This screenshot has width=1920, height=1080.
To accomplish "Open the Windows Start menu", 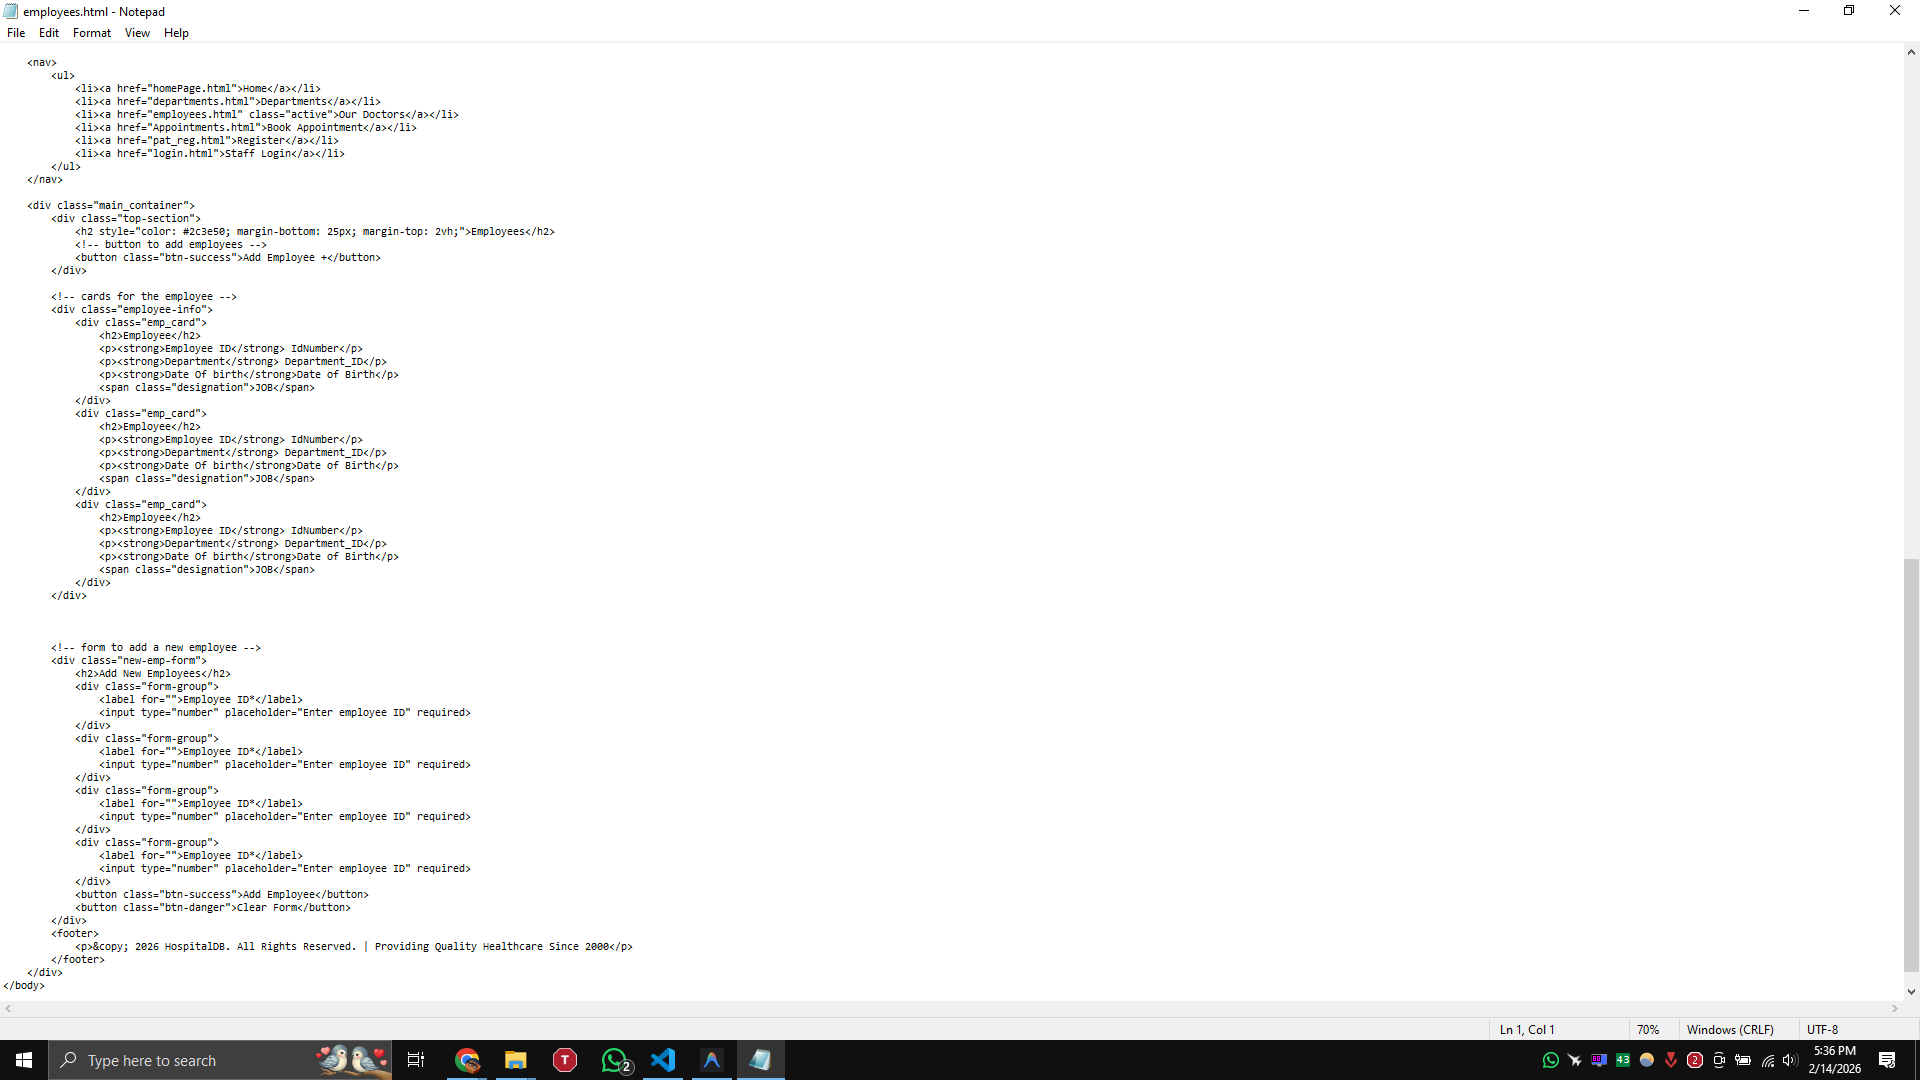I will 24,1060.
